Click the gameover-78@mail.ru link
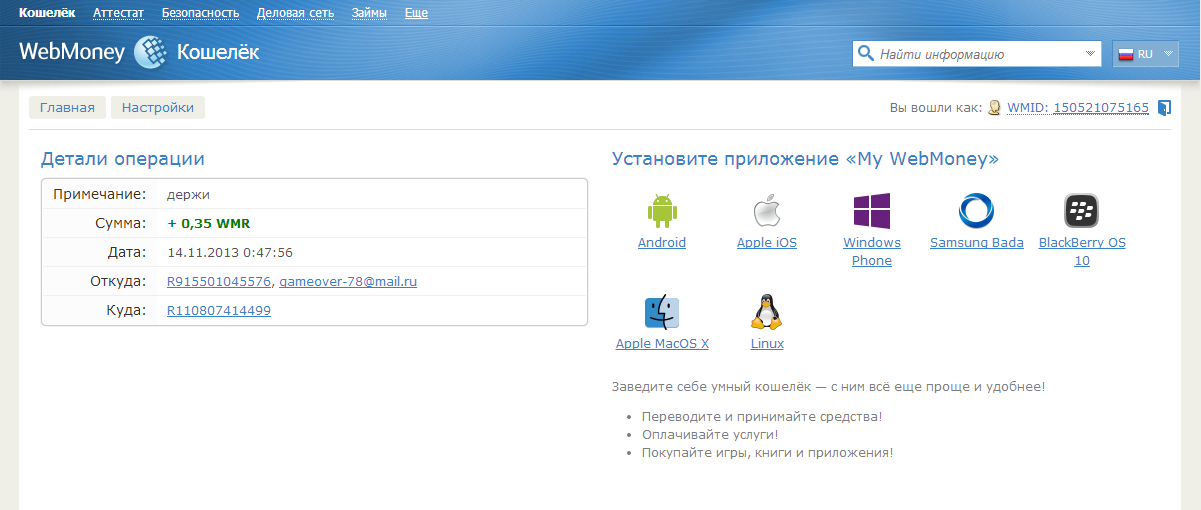 pyautogui.click(x=347, y=282)
